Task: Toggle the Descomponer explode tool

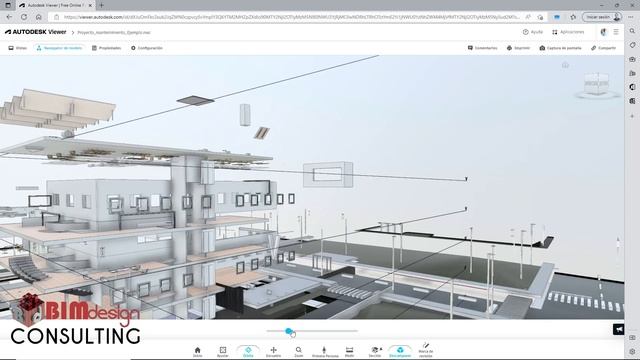Action: pos(400,352)
